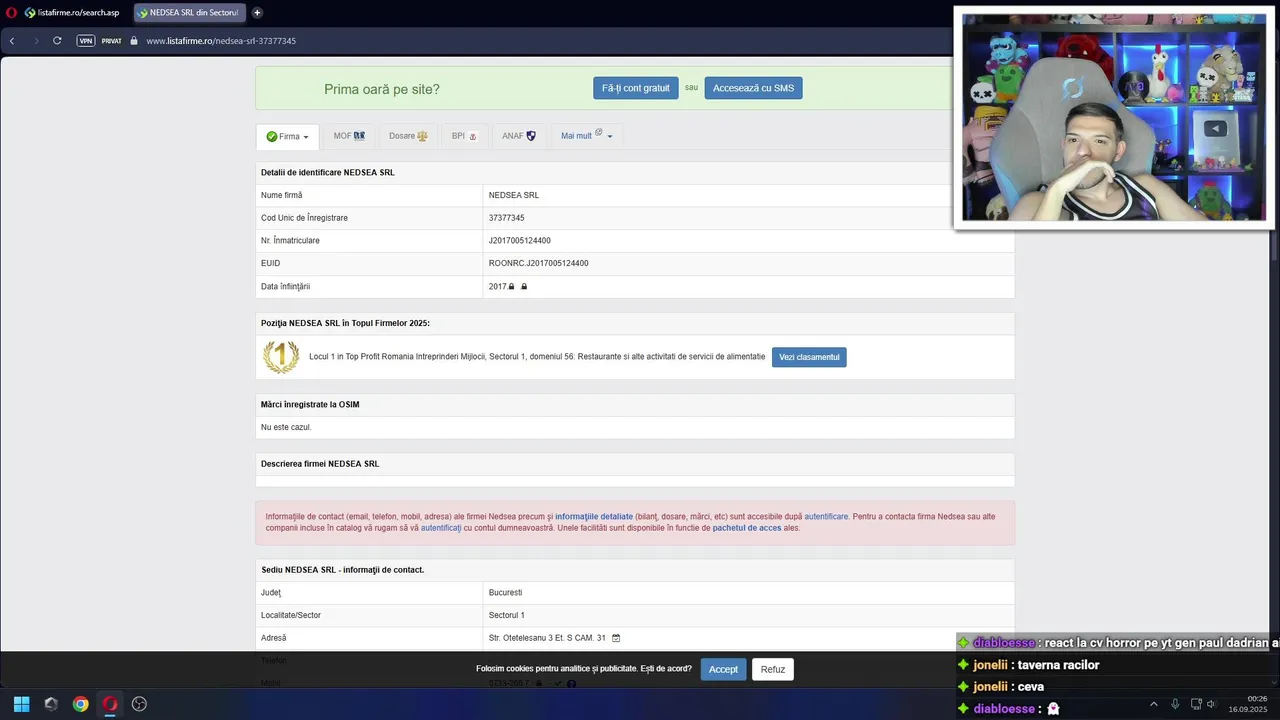Click the map icon beside the address
This screenshot has width=1280, height=720.
[x=616, y=638]
